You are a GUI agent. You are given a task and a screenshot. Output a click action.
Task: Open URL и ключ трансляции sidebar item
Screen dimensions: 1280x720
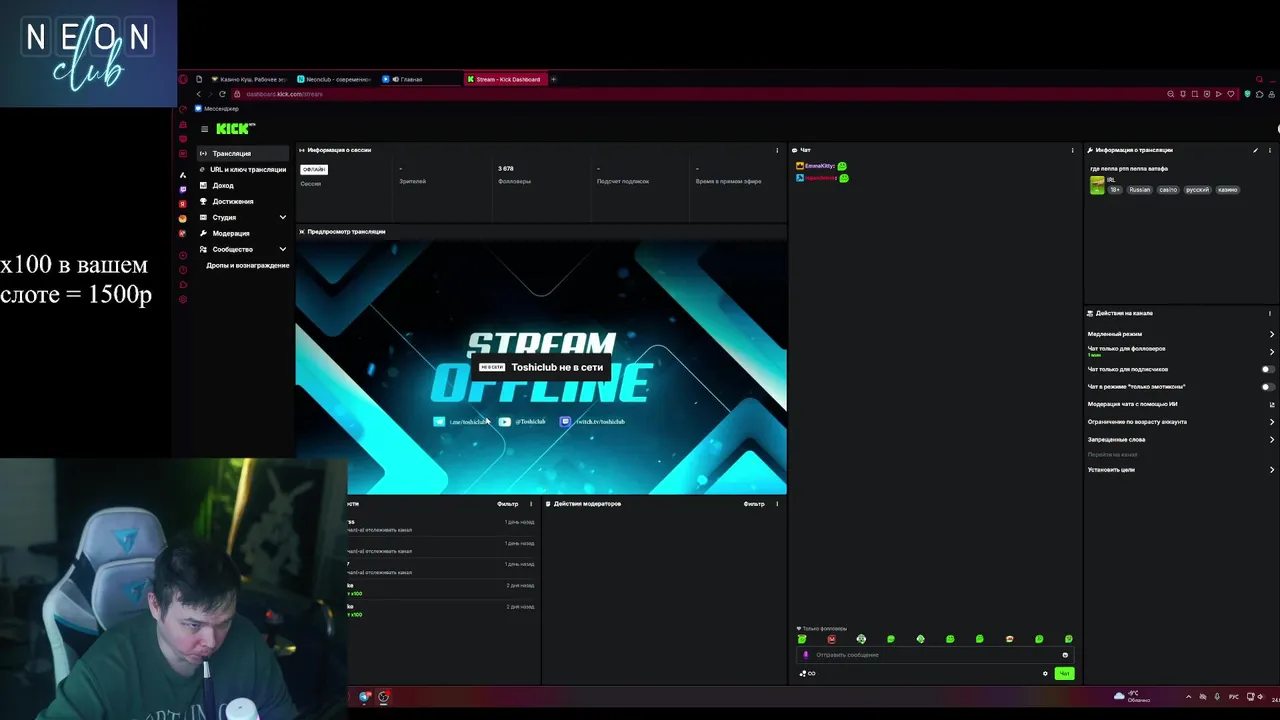(x=243, y=169)
